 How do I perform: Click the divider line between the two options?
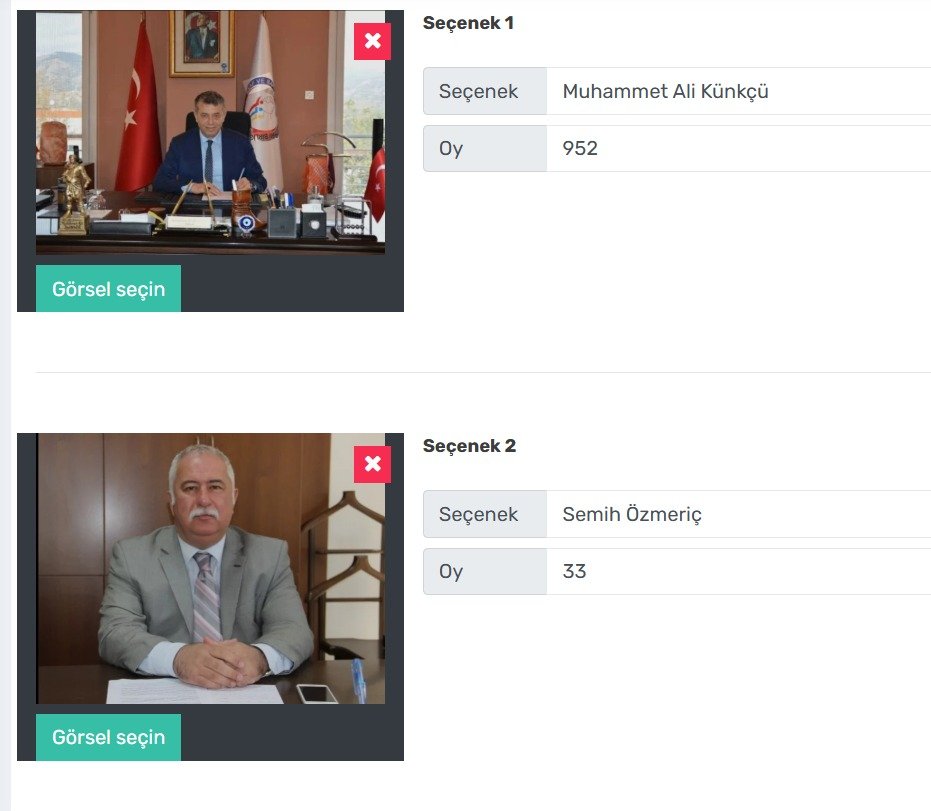(483, 372)
